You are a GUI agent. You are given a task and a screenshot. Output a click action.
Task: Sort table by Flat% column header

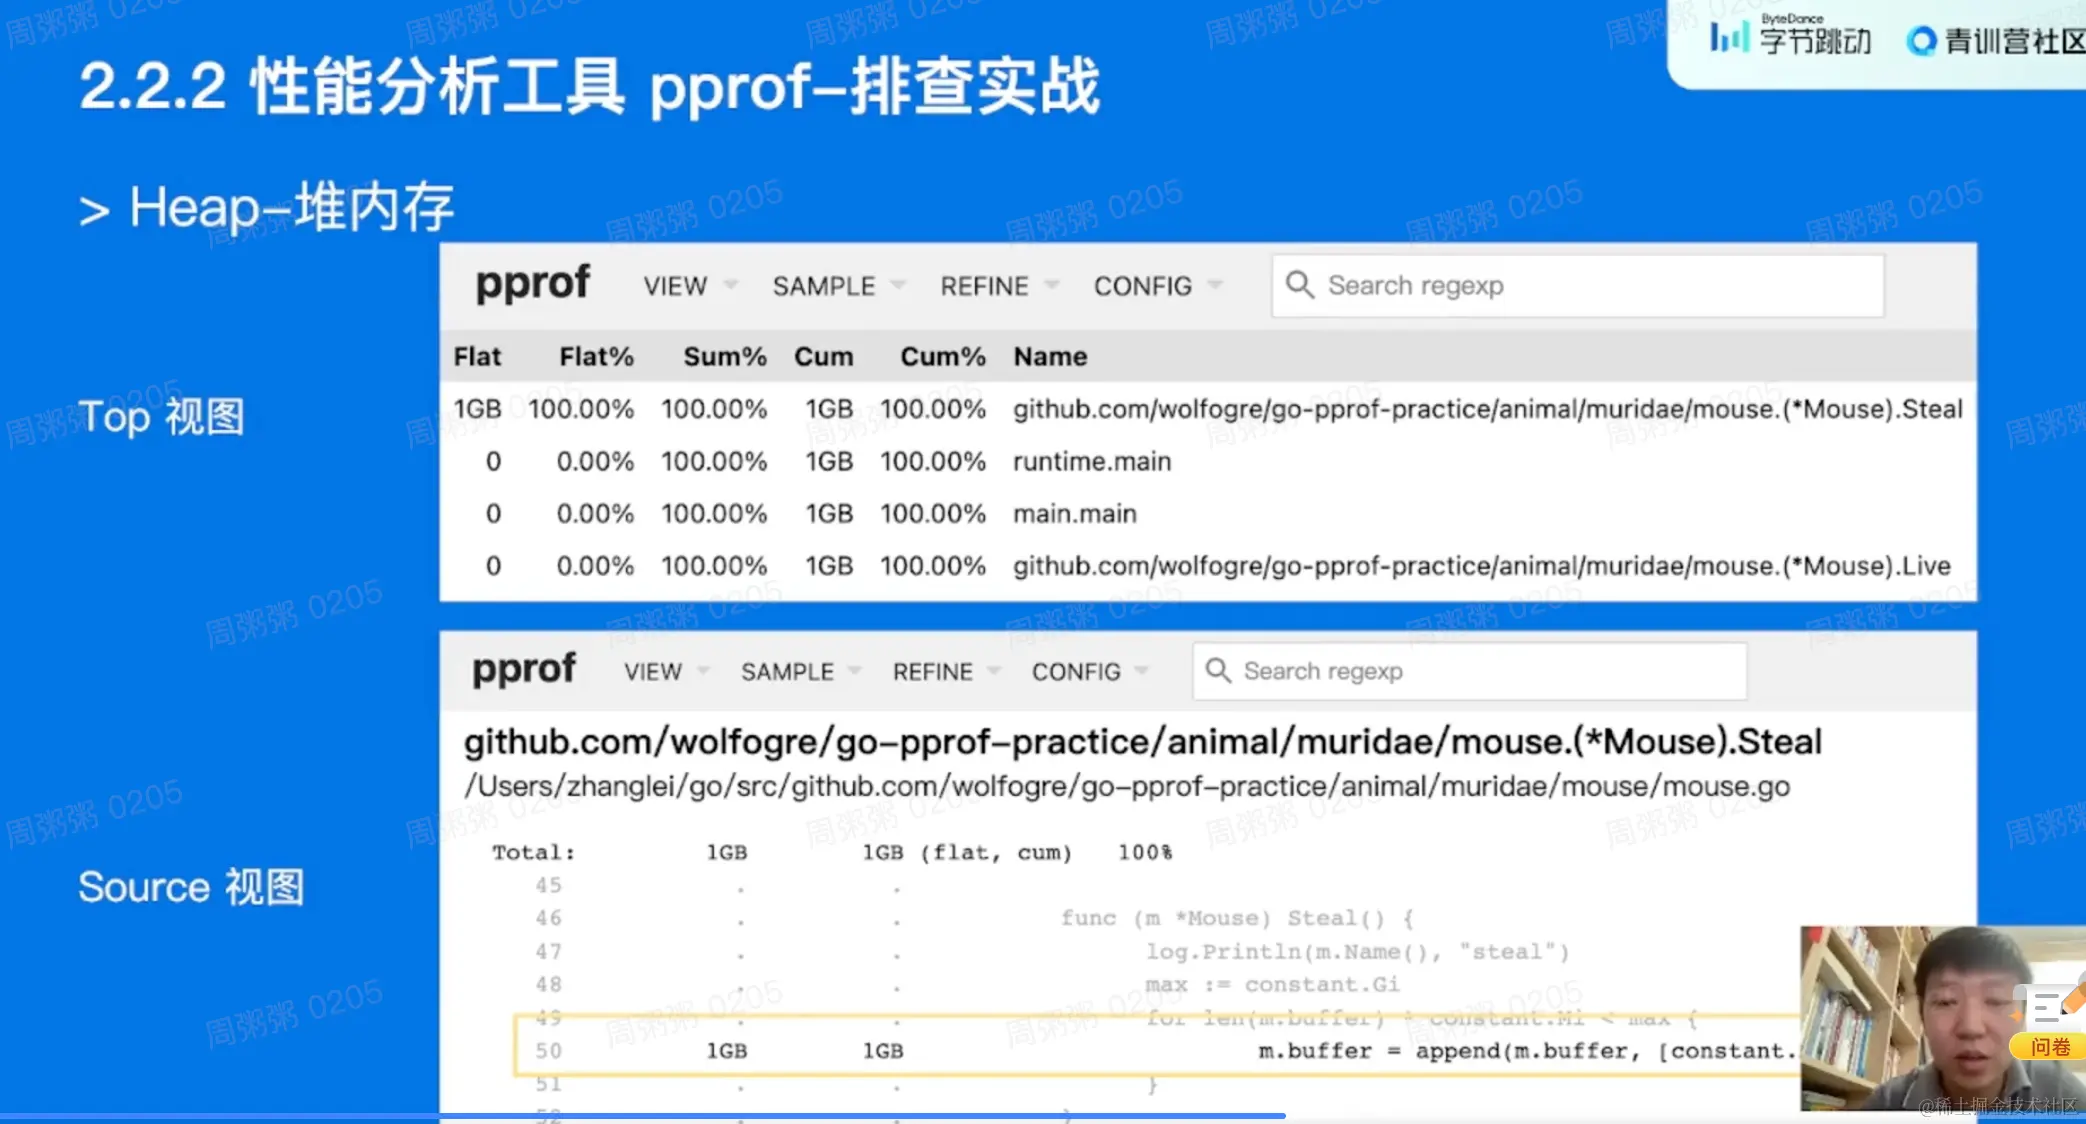[x=596, y=357]
